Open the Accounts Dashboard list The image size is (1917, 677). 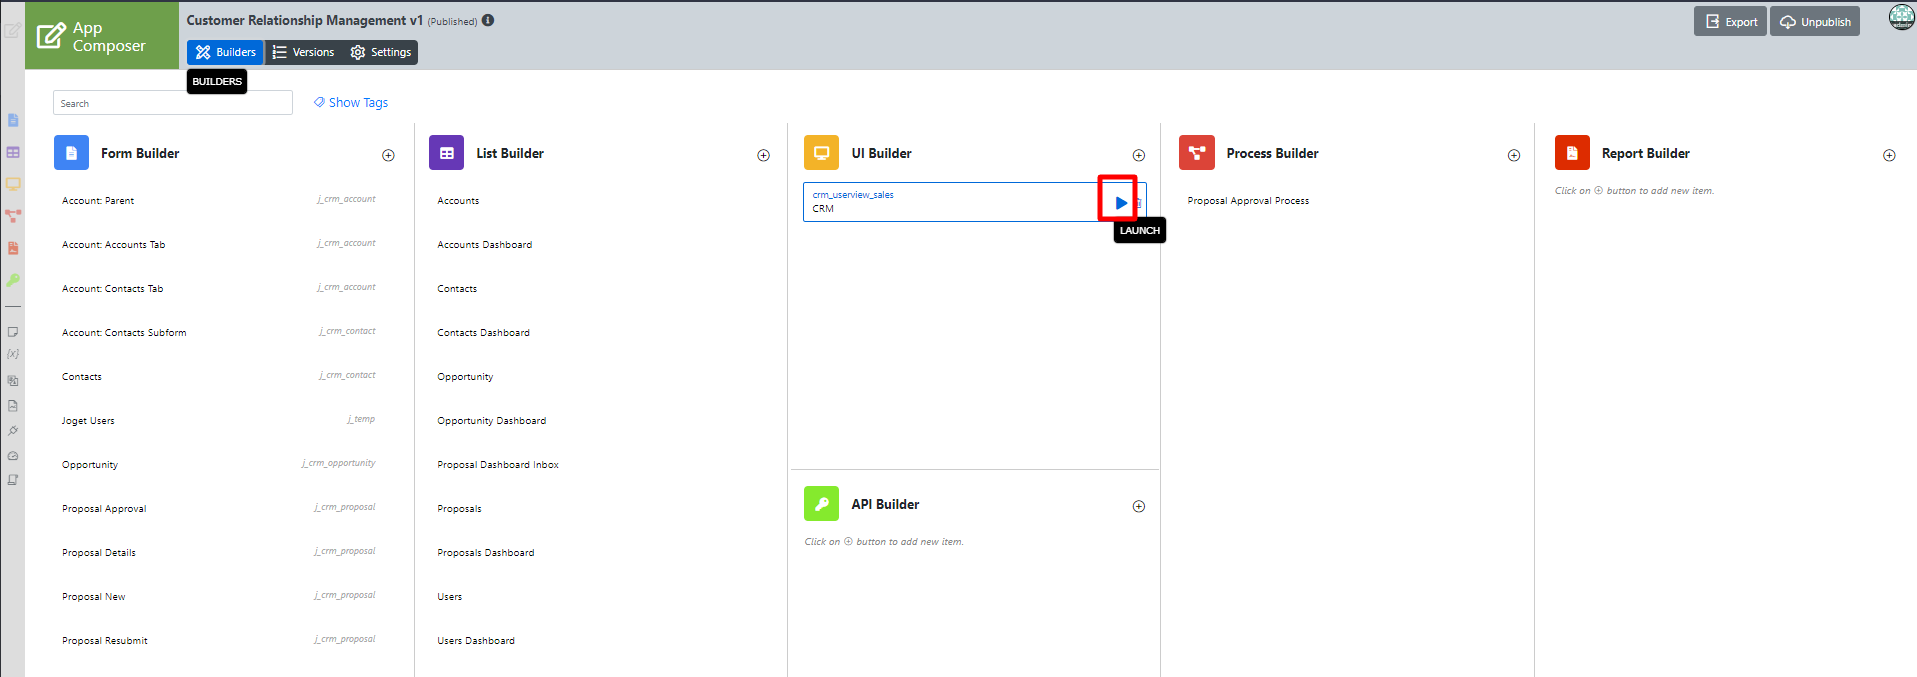click(484, 245)
